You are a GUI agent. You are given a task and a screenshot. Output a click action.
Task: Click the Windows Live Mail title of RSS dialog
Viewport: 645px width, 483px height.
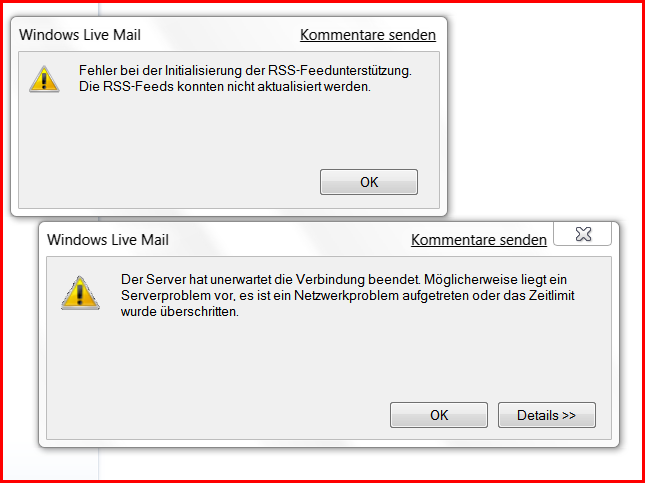[80, 35]
